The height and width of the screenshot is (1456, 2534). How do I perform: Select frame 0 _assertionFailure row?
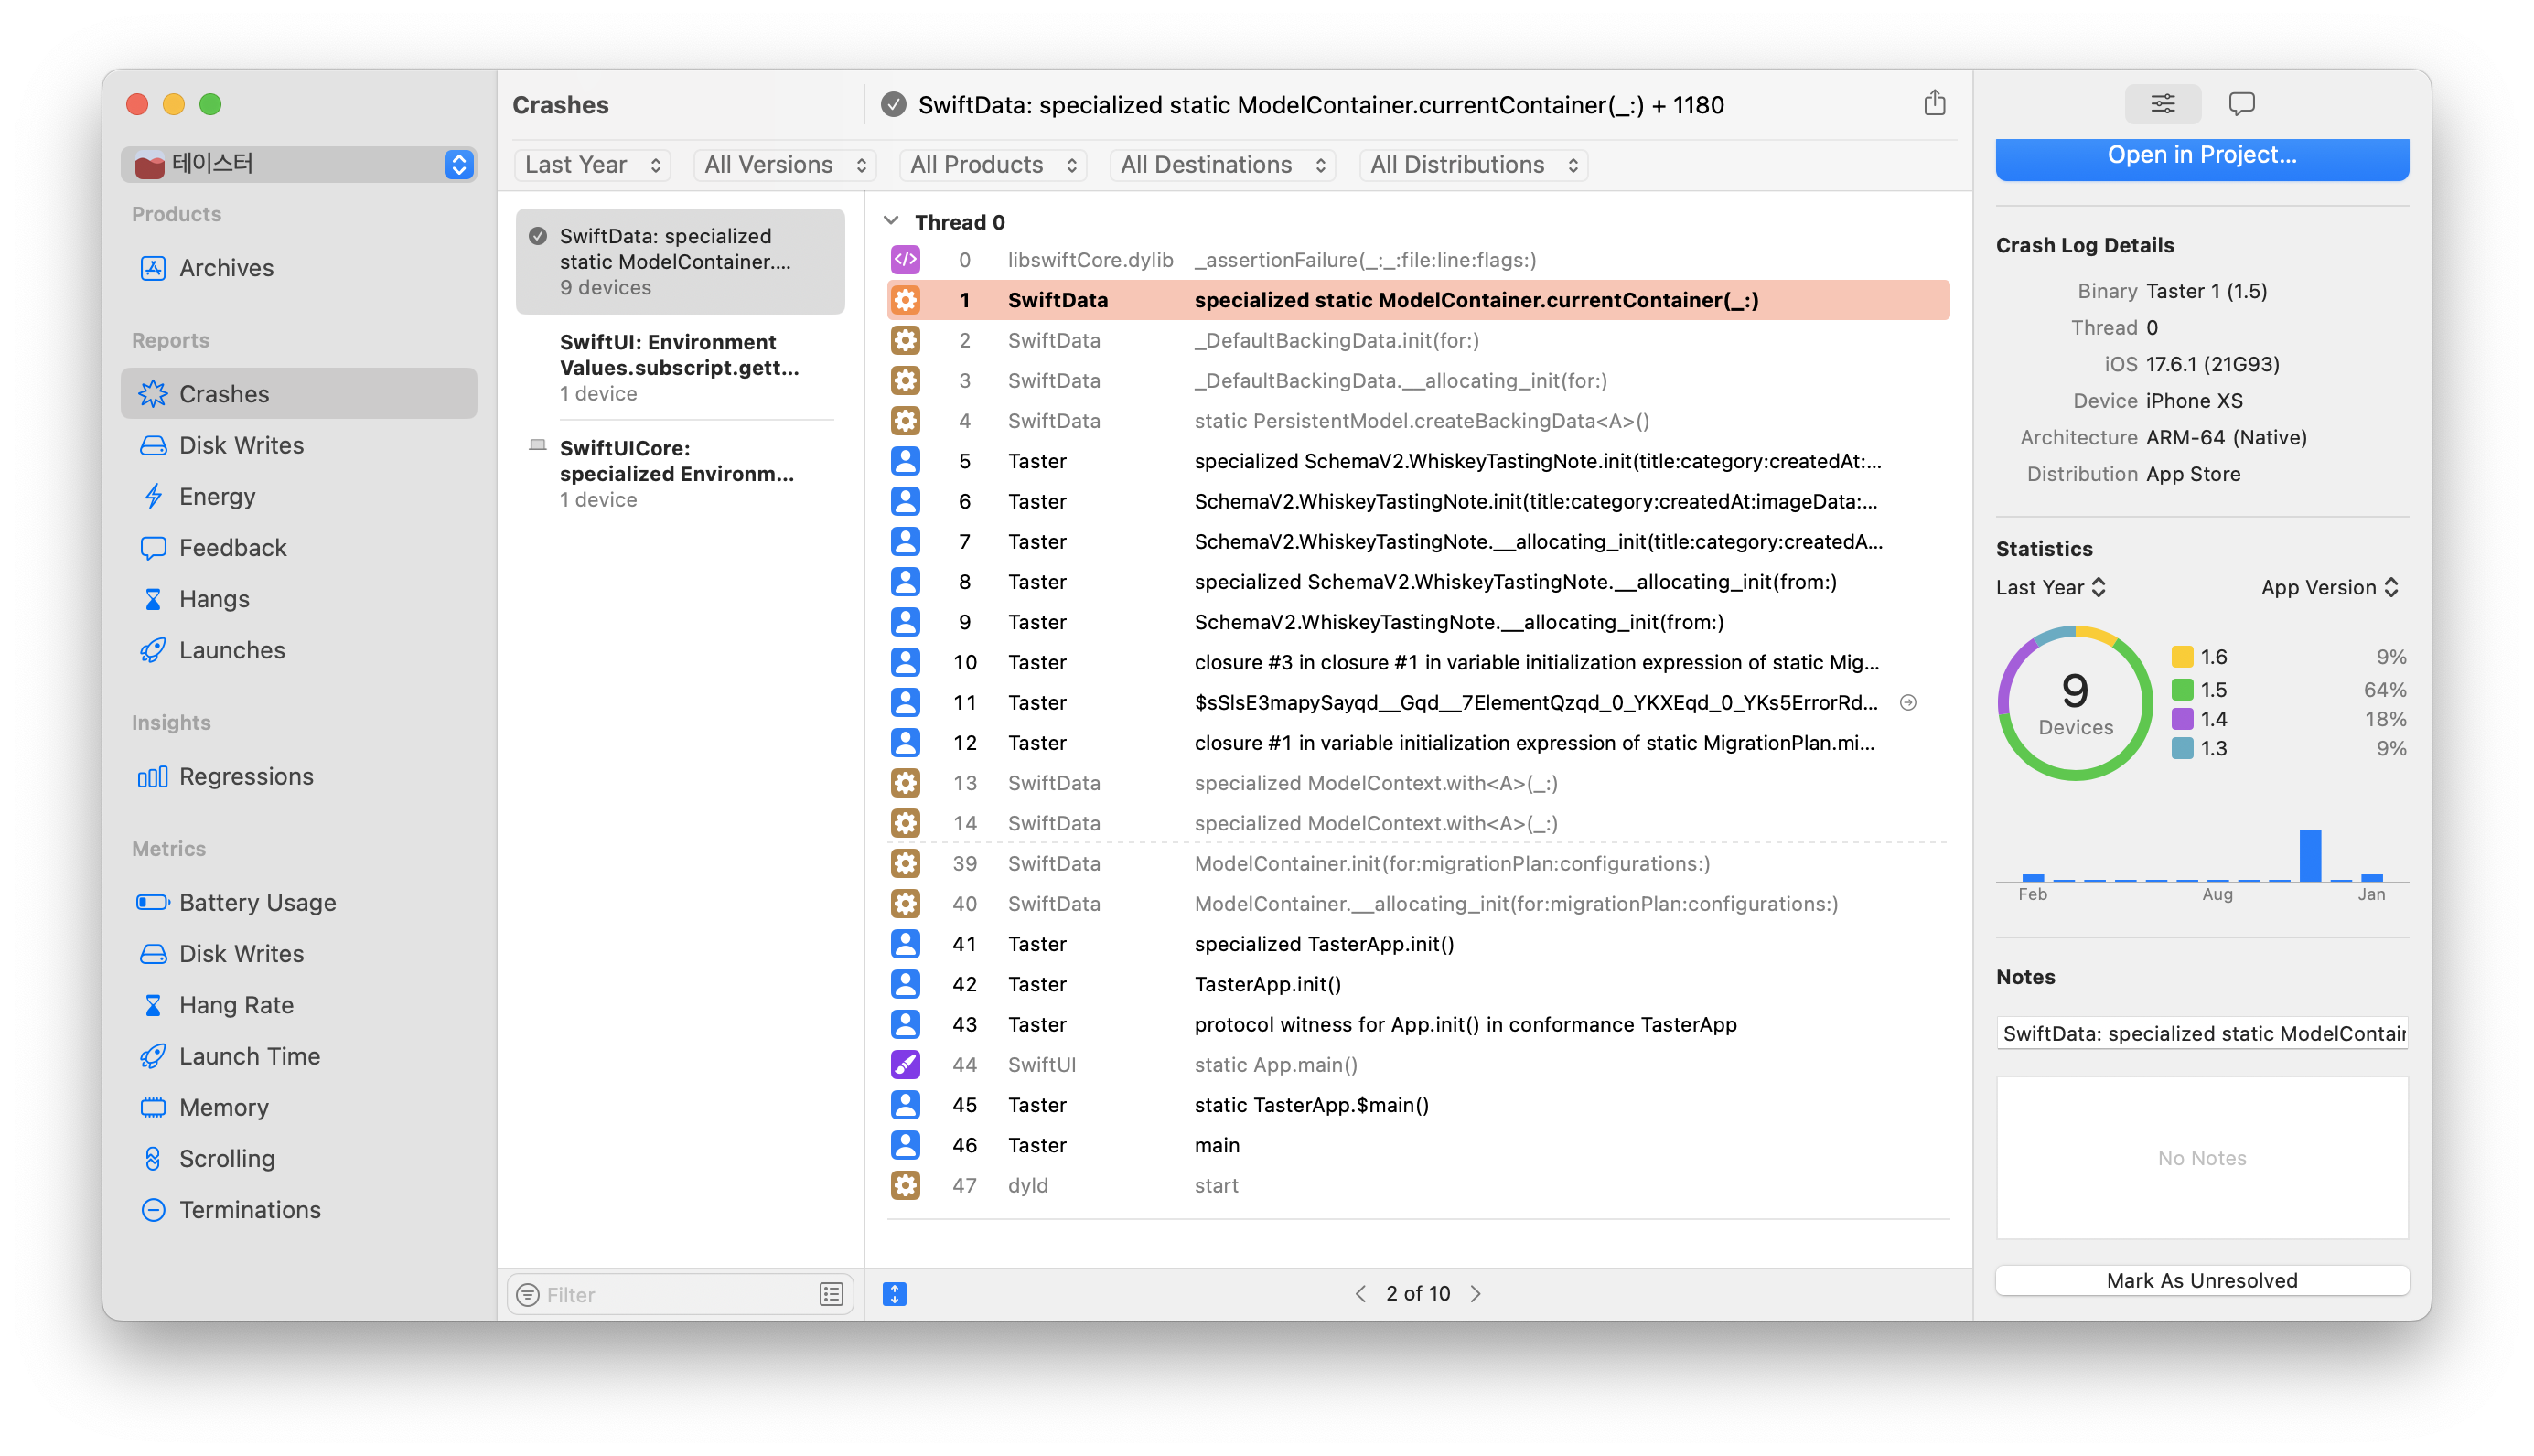click(x=1417, y=260)
